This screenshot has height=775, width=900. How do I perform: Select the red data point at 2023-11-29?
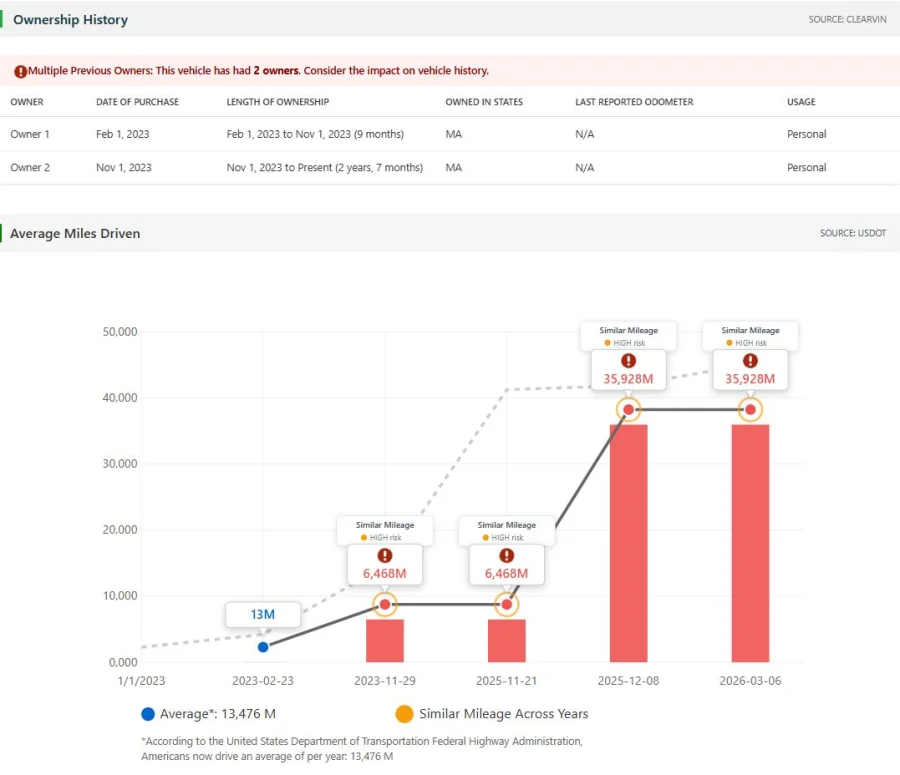385,604
